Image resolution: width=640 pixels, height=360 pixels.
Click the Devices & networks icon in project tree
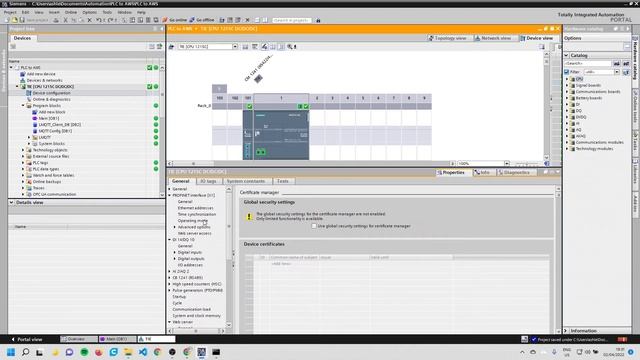click(x=23, y=80)
